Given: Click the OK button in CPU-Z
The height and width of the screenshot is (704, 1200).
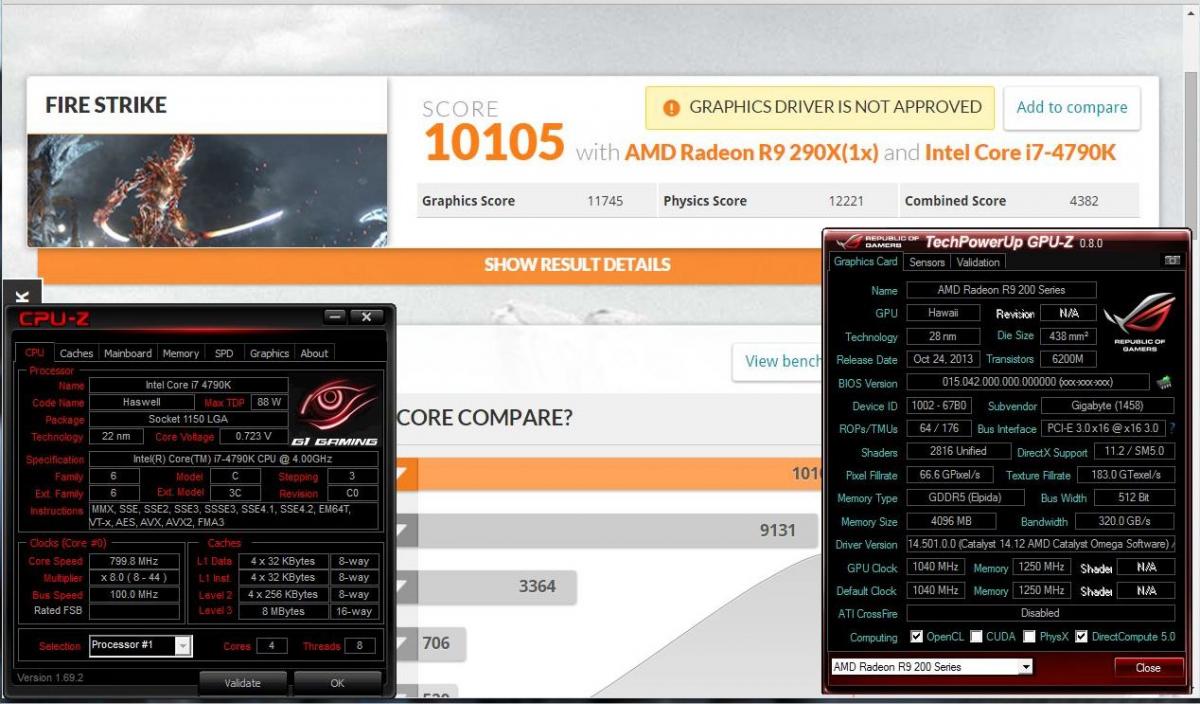Looking at the screenshot, I should 337,683.
